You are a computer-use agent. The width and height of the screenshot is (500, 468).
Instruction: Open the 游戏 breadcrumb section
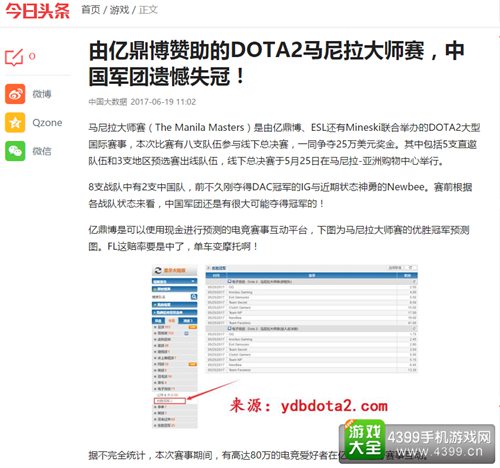pyautogui.click(x=119, y=10)
